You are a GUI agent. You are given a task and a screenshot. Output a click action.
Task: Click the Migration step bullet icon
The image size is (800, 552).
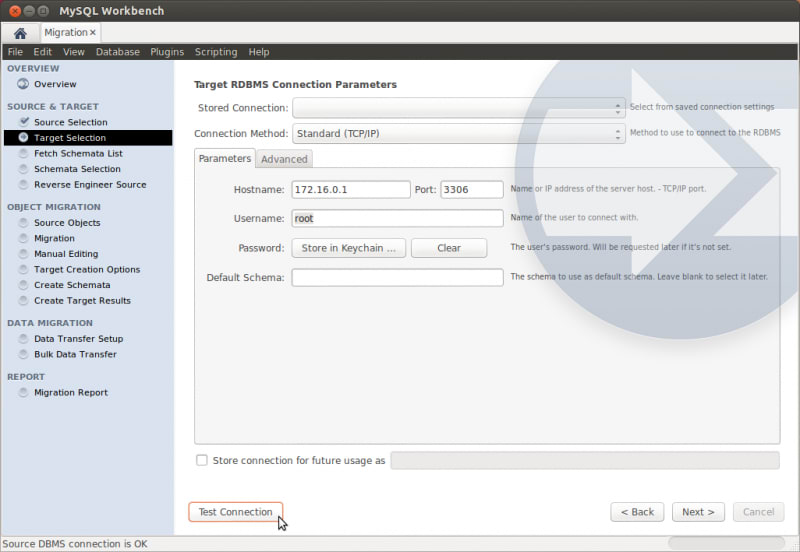pos(23,238)
